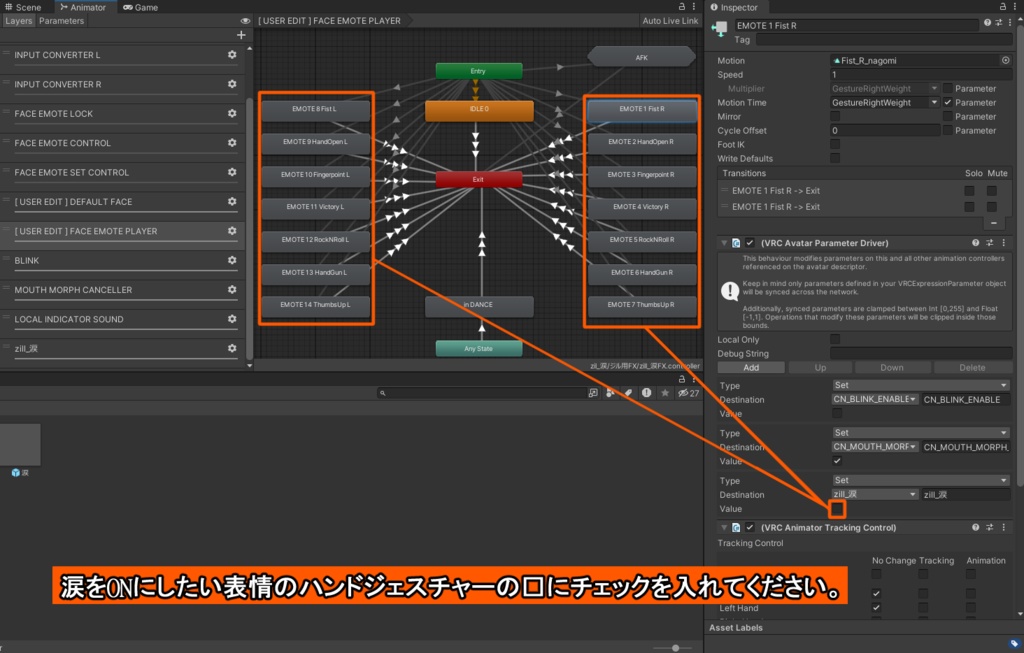Click the Inspector lock icon

pyautogui.click(x=1002, y=7)
